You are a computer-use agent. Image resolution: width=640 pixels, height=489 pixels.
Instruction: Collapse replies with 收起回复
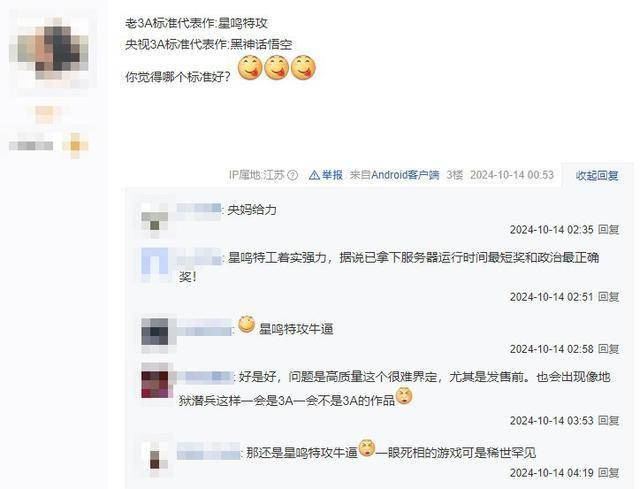(x=596, y=176)
